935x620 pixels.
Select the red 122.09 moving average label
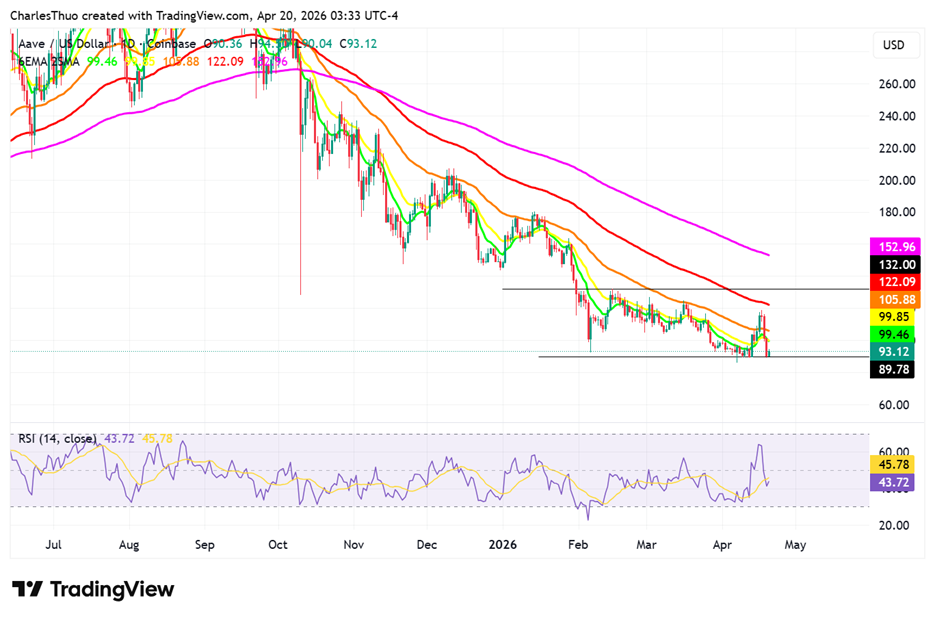pos(897,283)
